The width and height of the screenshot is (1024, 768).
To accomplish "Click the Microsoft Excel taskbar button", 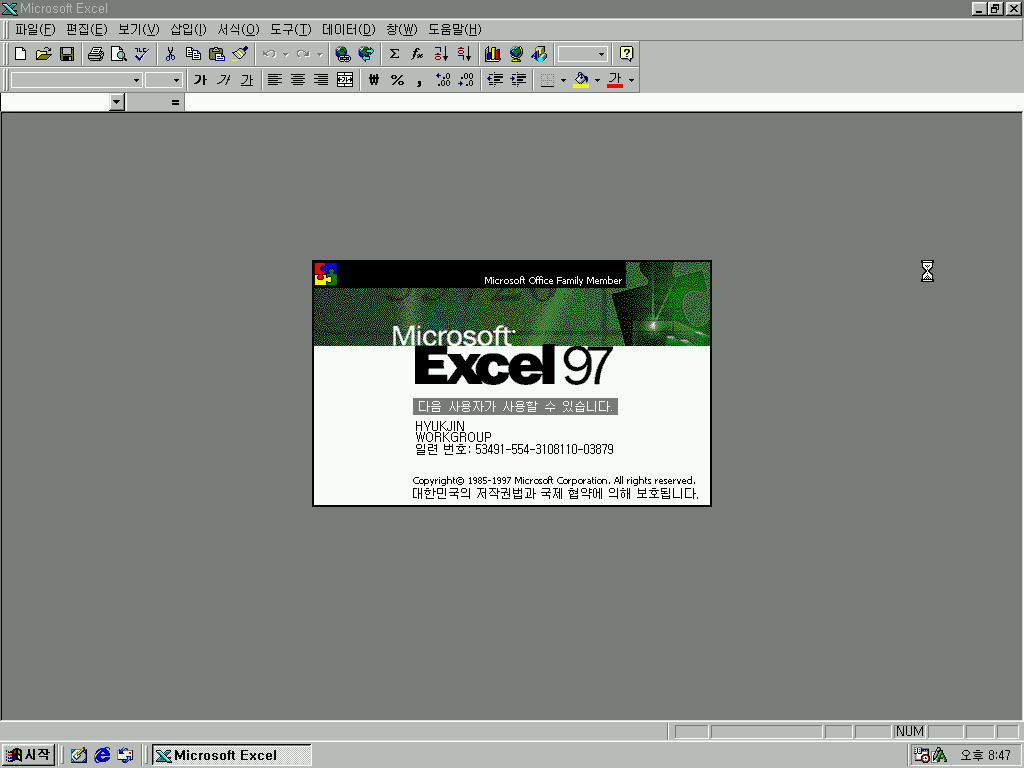I will pyautogui.click(x=232, y=755).
